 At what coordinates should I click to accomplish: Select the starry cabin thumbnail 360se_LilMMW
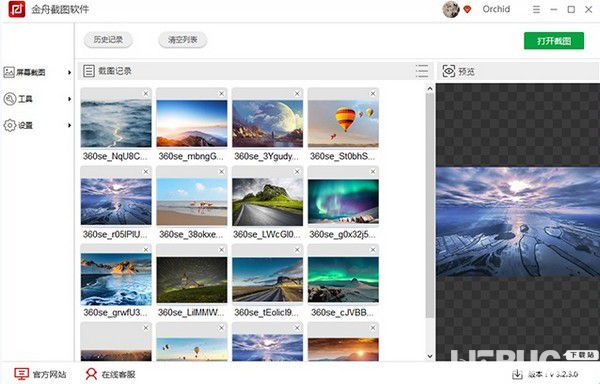click(192, 280)
